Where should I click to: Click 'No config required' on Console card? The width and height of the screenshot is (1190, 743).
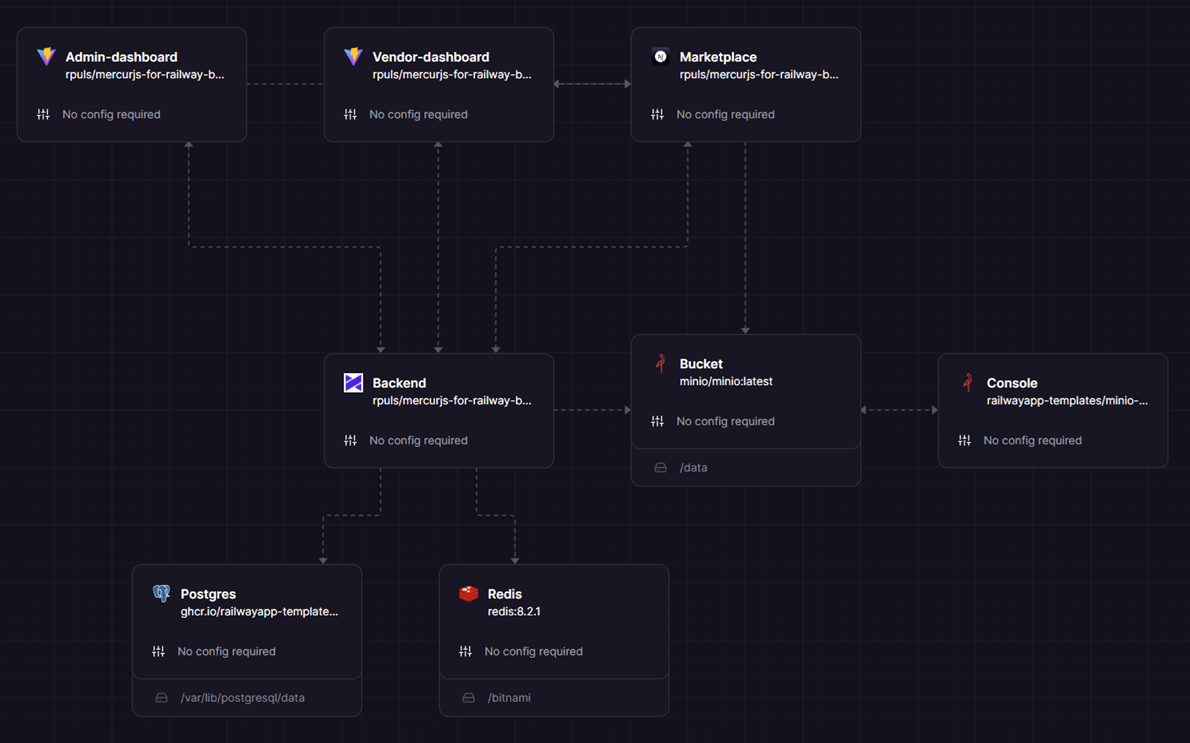1032,440
